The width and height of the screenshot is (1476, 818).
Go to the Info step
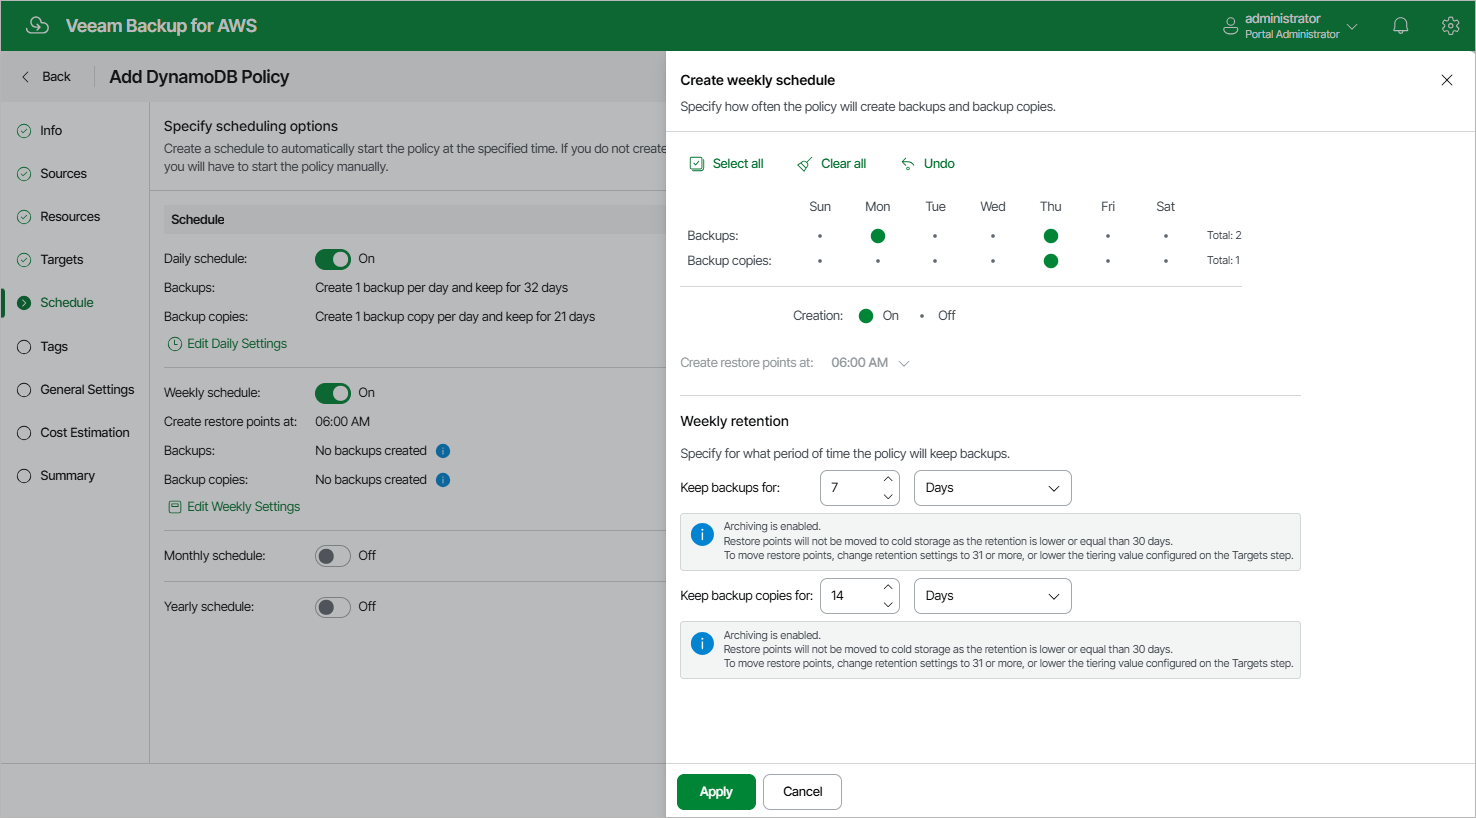coord(51,131)
